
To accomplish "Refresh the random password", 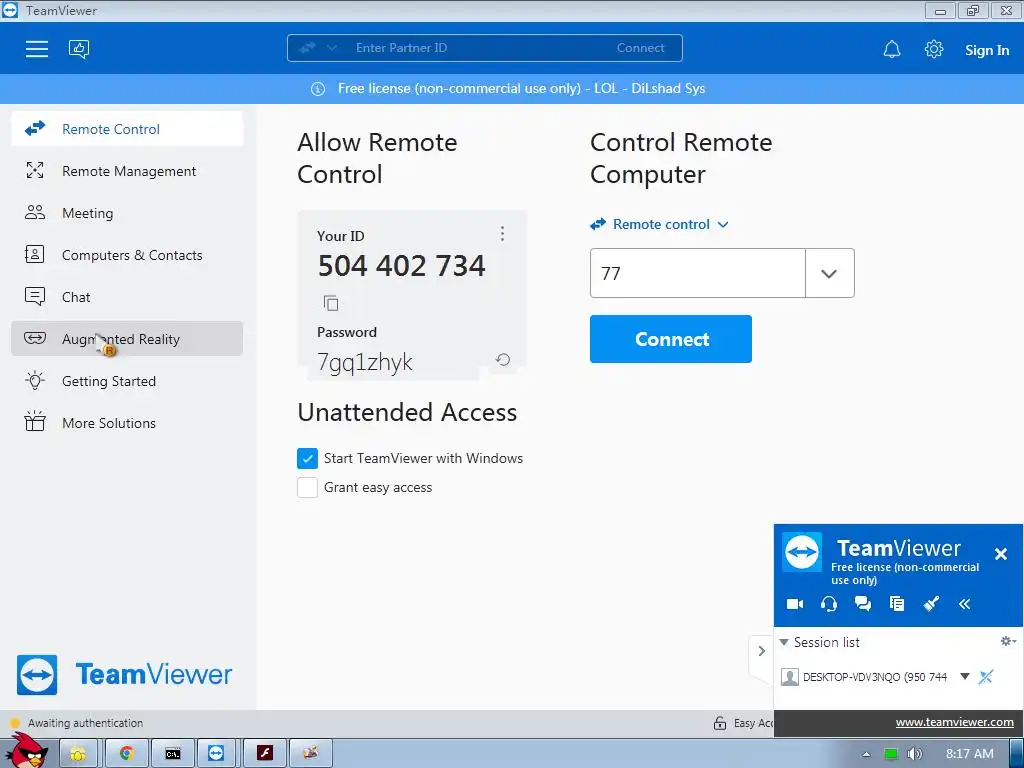I will click(x=502, y=360).
